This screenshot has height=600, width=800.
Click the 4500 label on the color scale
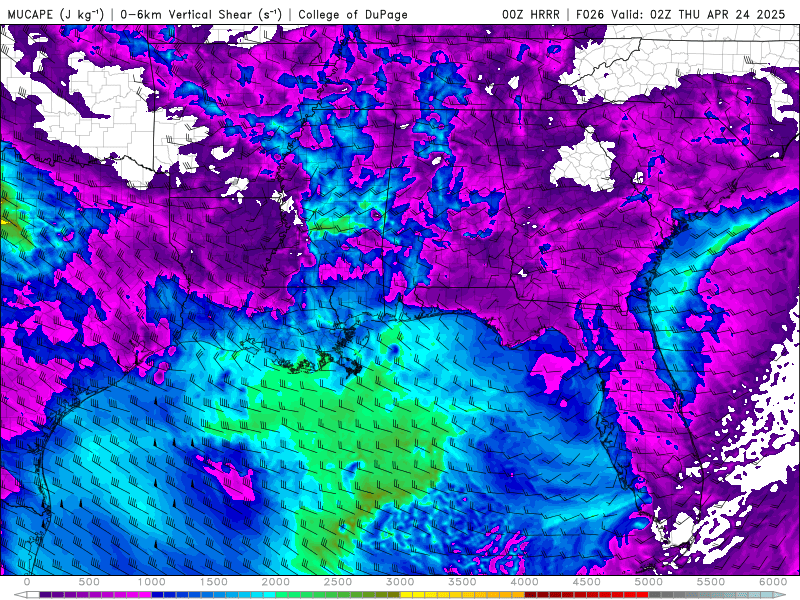point(587,582)
